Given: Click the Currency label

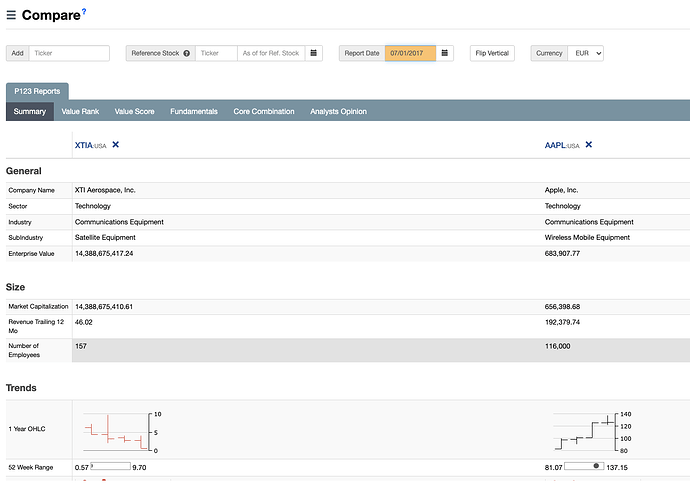Looking at the screenshot, I should pyautogui.click(x=549, y=53).
